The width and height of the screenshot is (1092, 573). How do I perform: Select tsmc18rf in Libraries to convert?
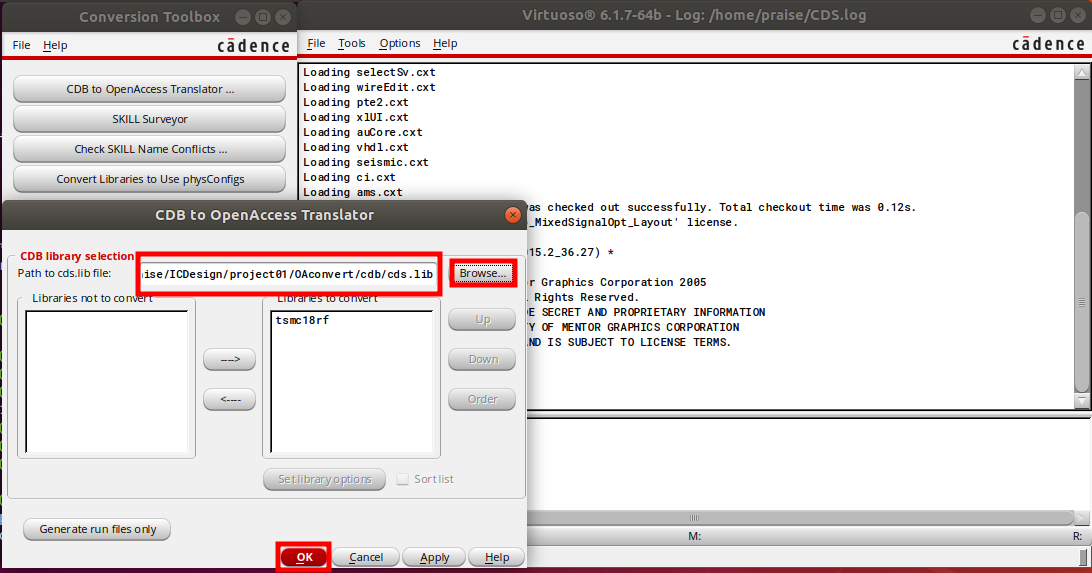click(302, 320)
